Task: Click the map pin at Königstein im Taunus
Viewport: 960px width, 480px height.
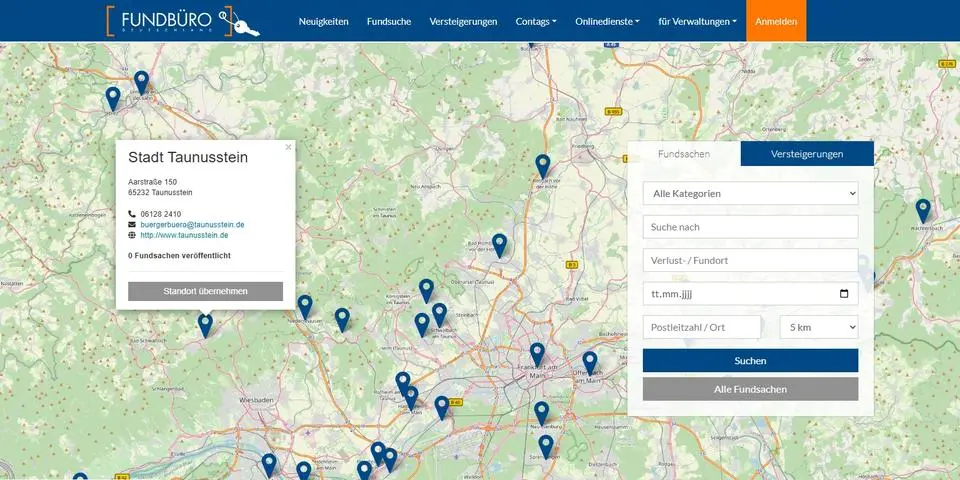Action: click(426, 290)
